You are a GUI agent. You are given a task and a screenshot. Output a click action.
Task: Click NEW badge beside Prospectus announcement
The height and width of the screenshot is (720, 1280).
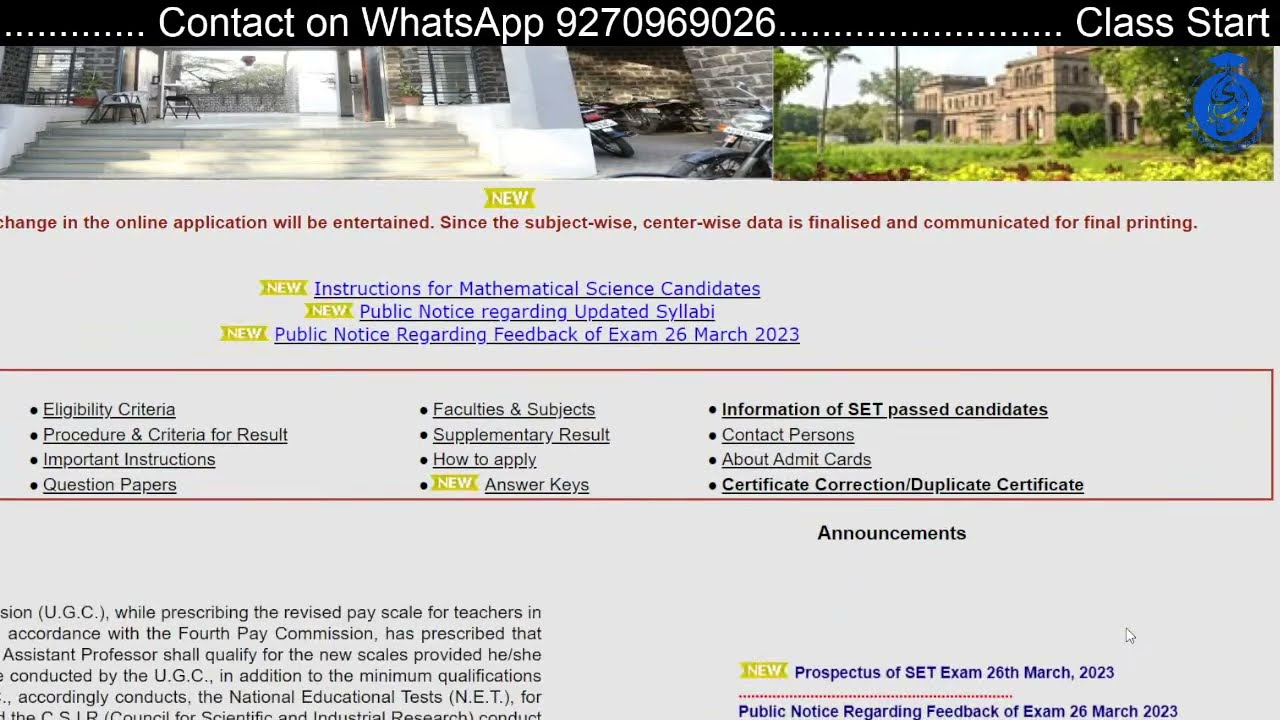click(764, 671)
